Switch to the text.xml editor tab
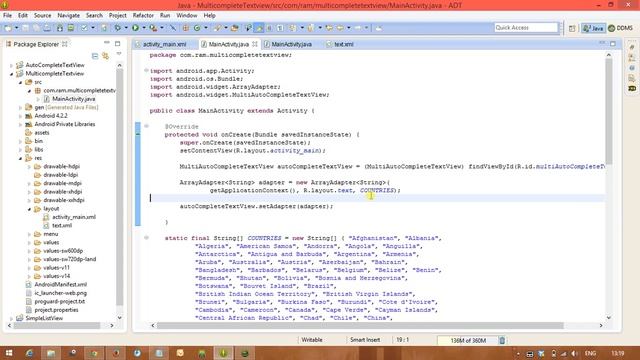The image size is (640, 360). pos(344,44)
